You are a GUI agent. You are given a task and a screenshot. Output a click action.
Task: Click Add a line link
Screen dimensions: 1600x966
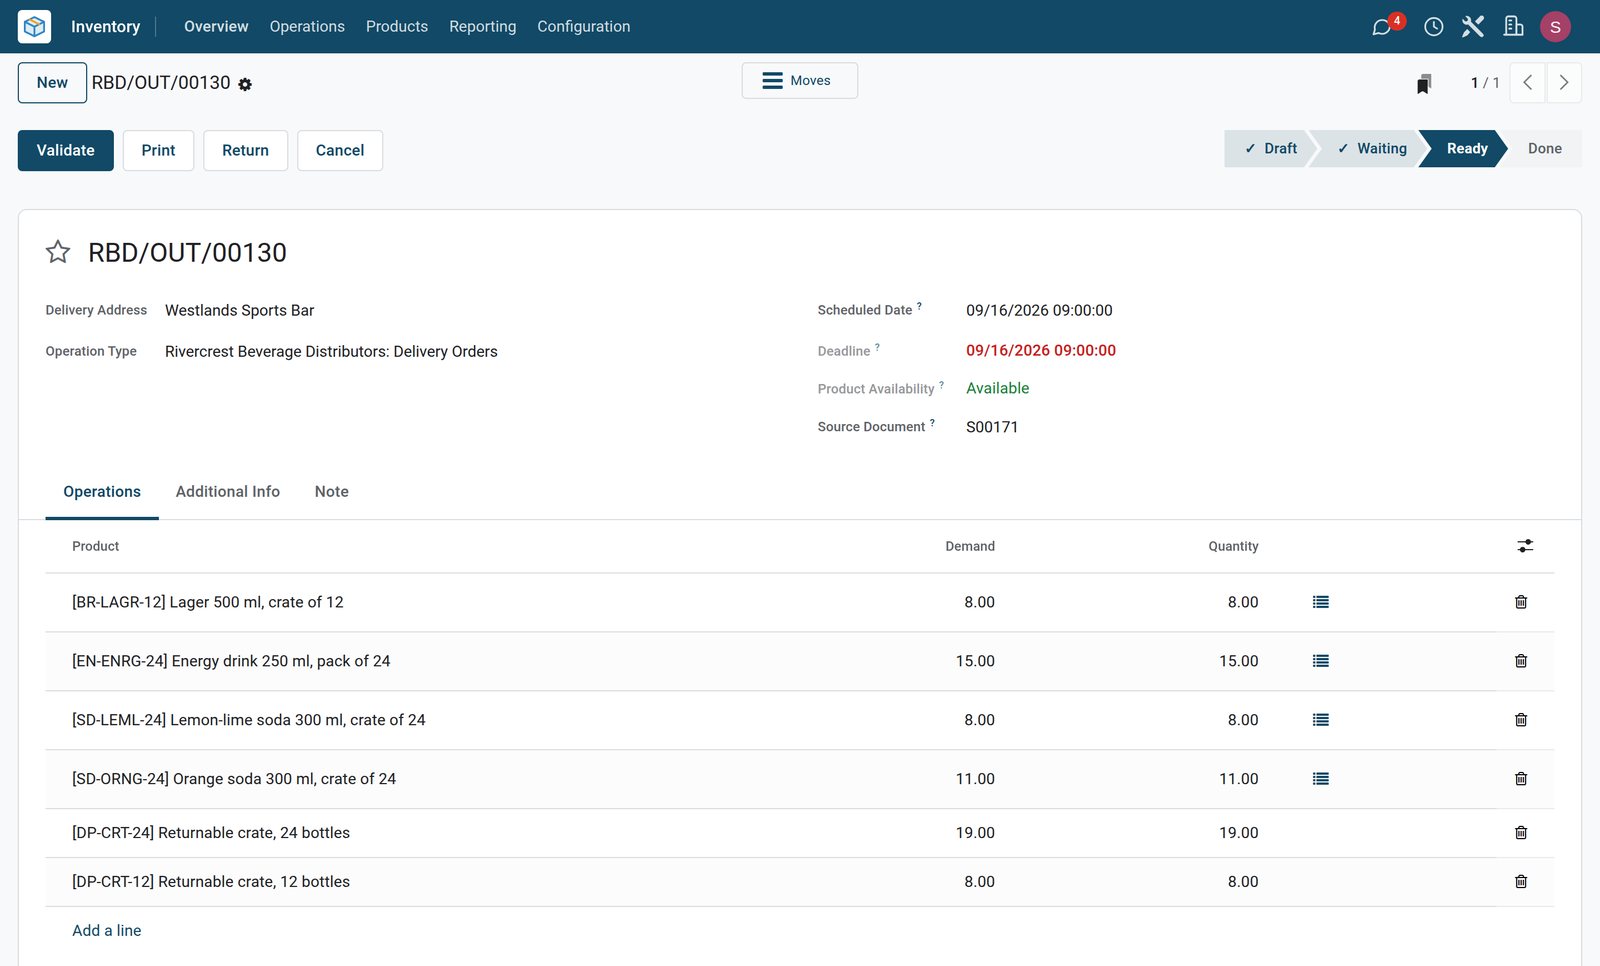pos(107,931)
